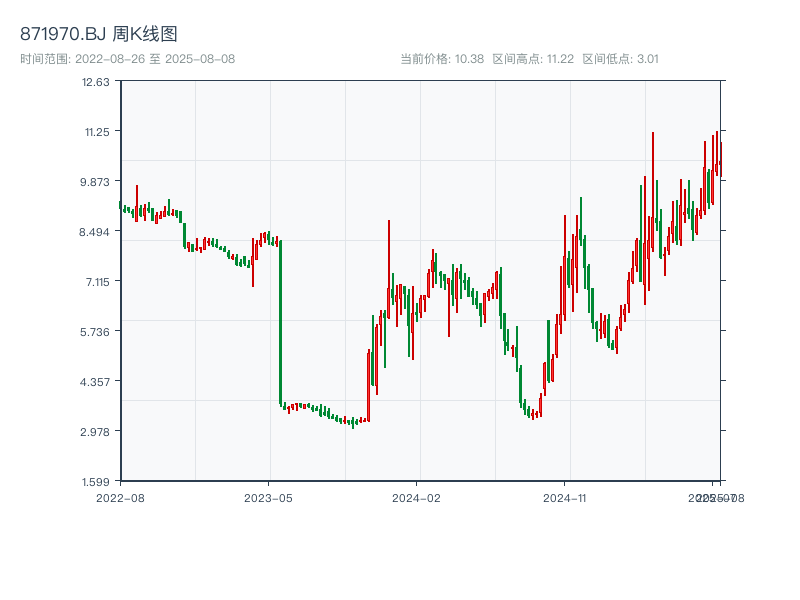Click the 11.25 price axis label
The image size is (800, 600).
point(96,132)
